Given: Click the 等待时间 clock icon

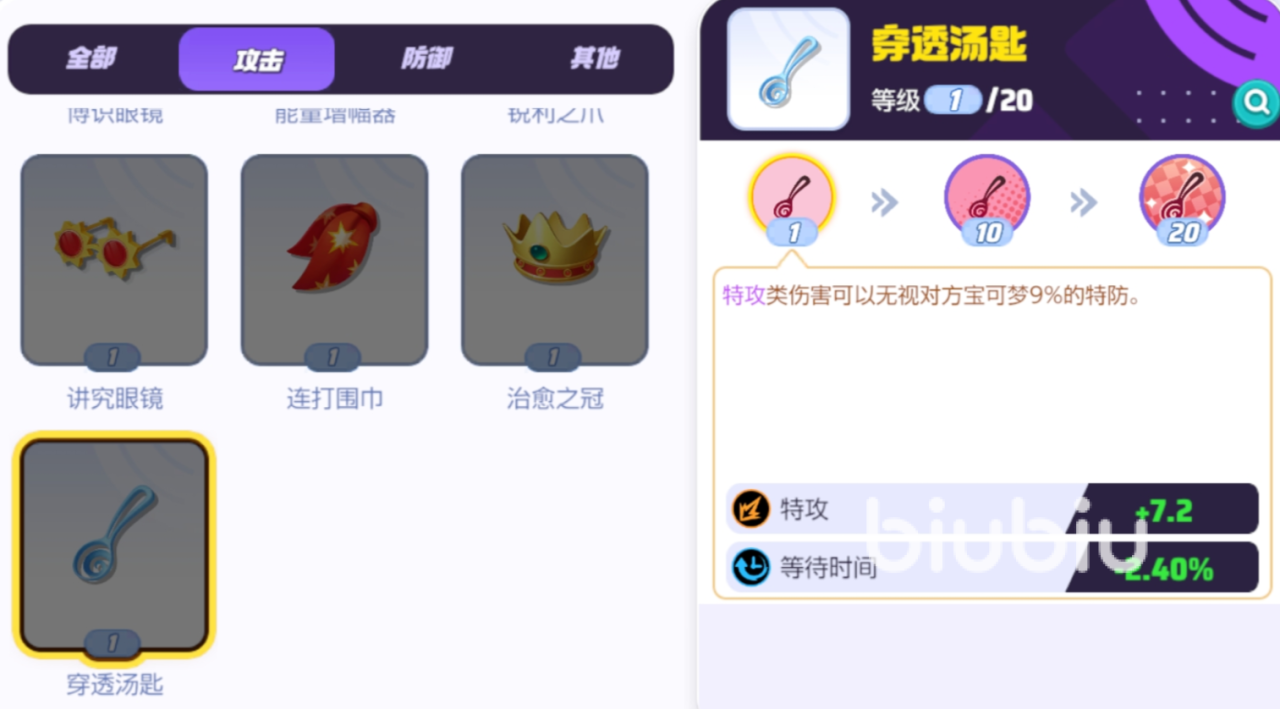Looking at the screenshot, I should [750, 567].
